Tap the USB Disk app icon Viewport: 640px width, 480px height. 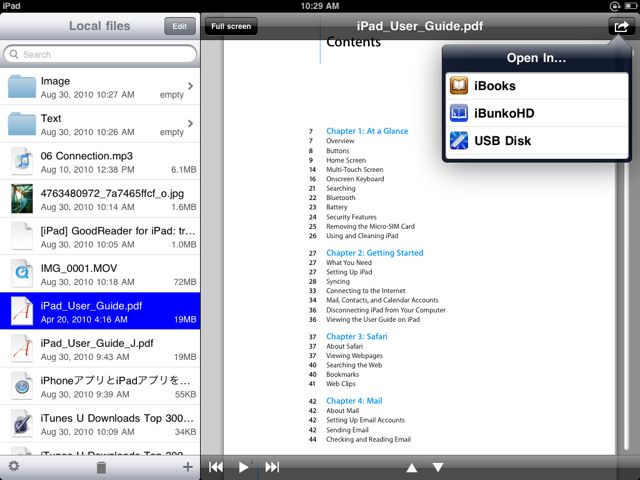click(x=459, y=140)
